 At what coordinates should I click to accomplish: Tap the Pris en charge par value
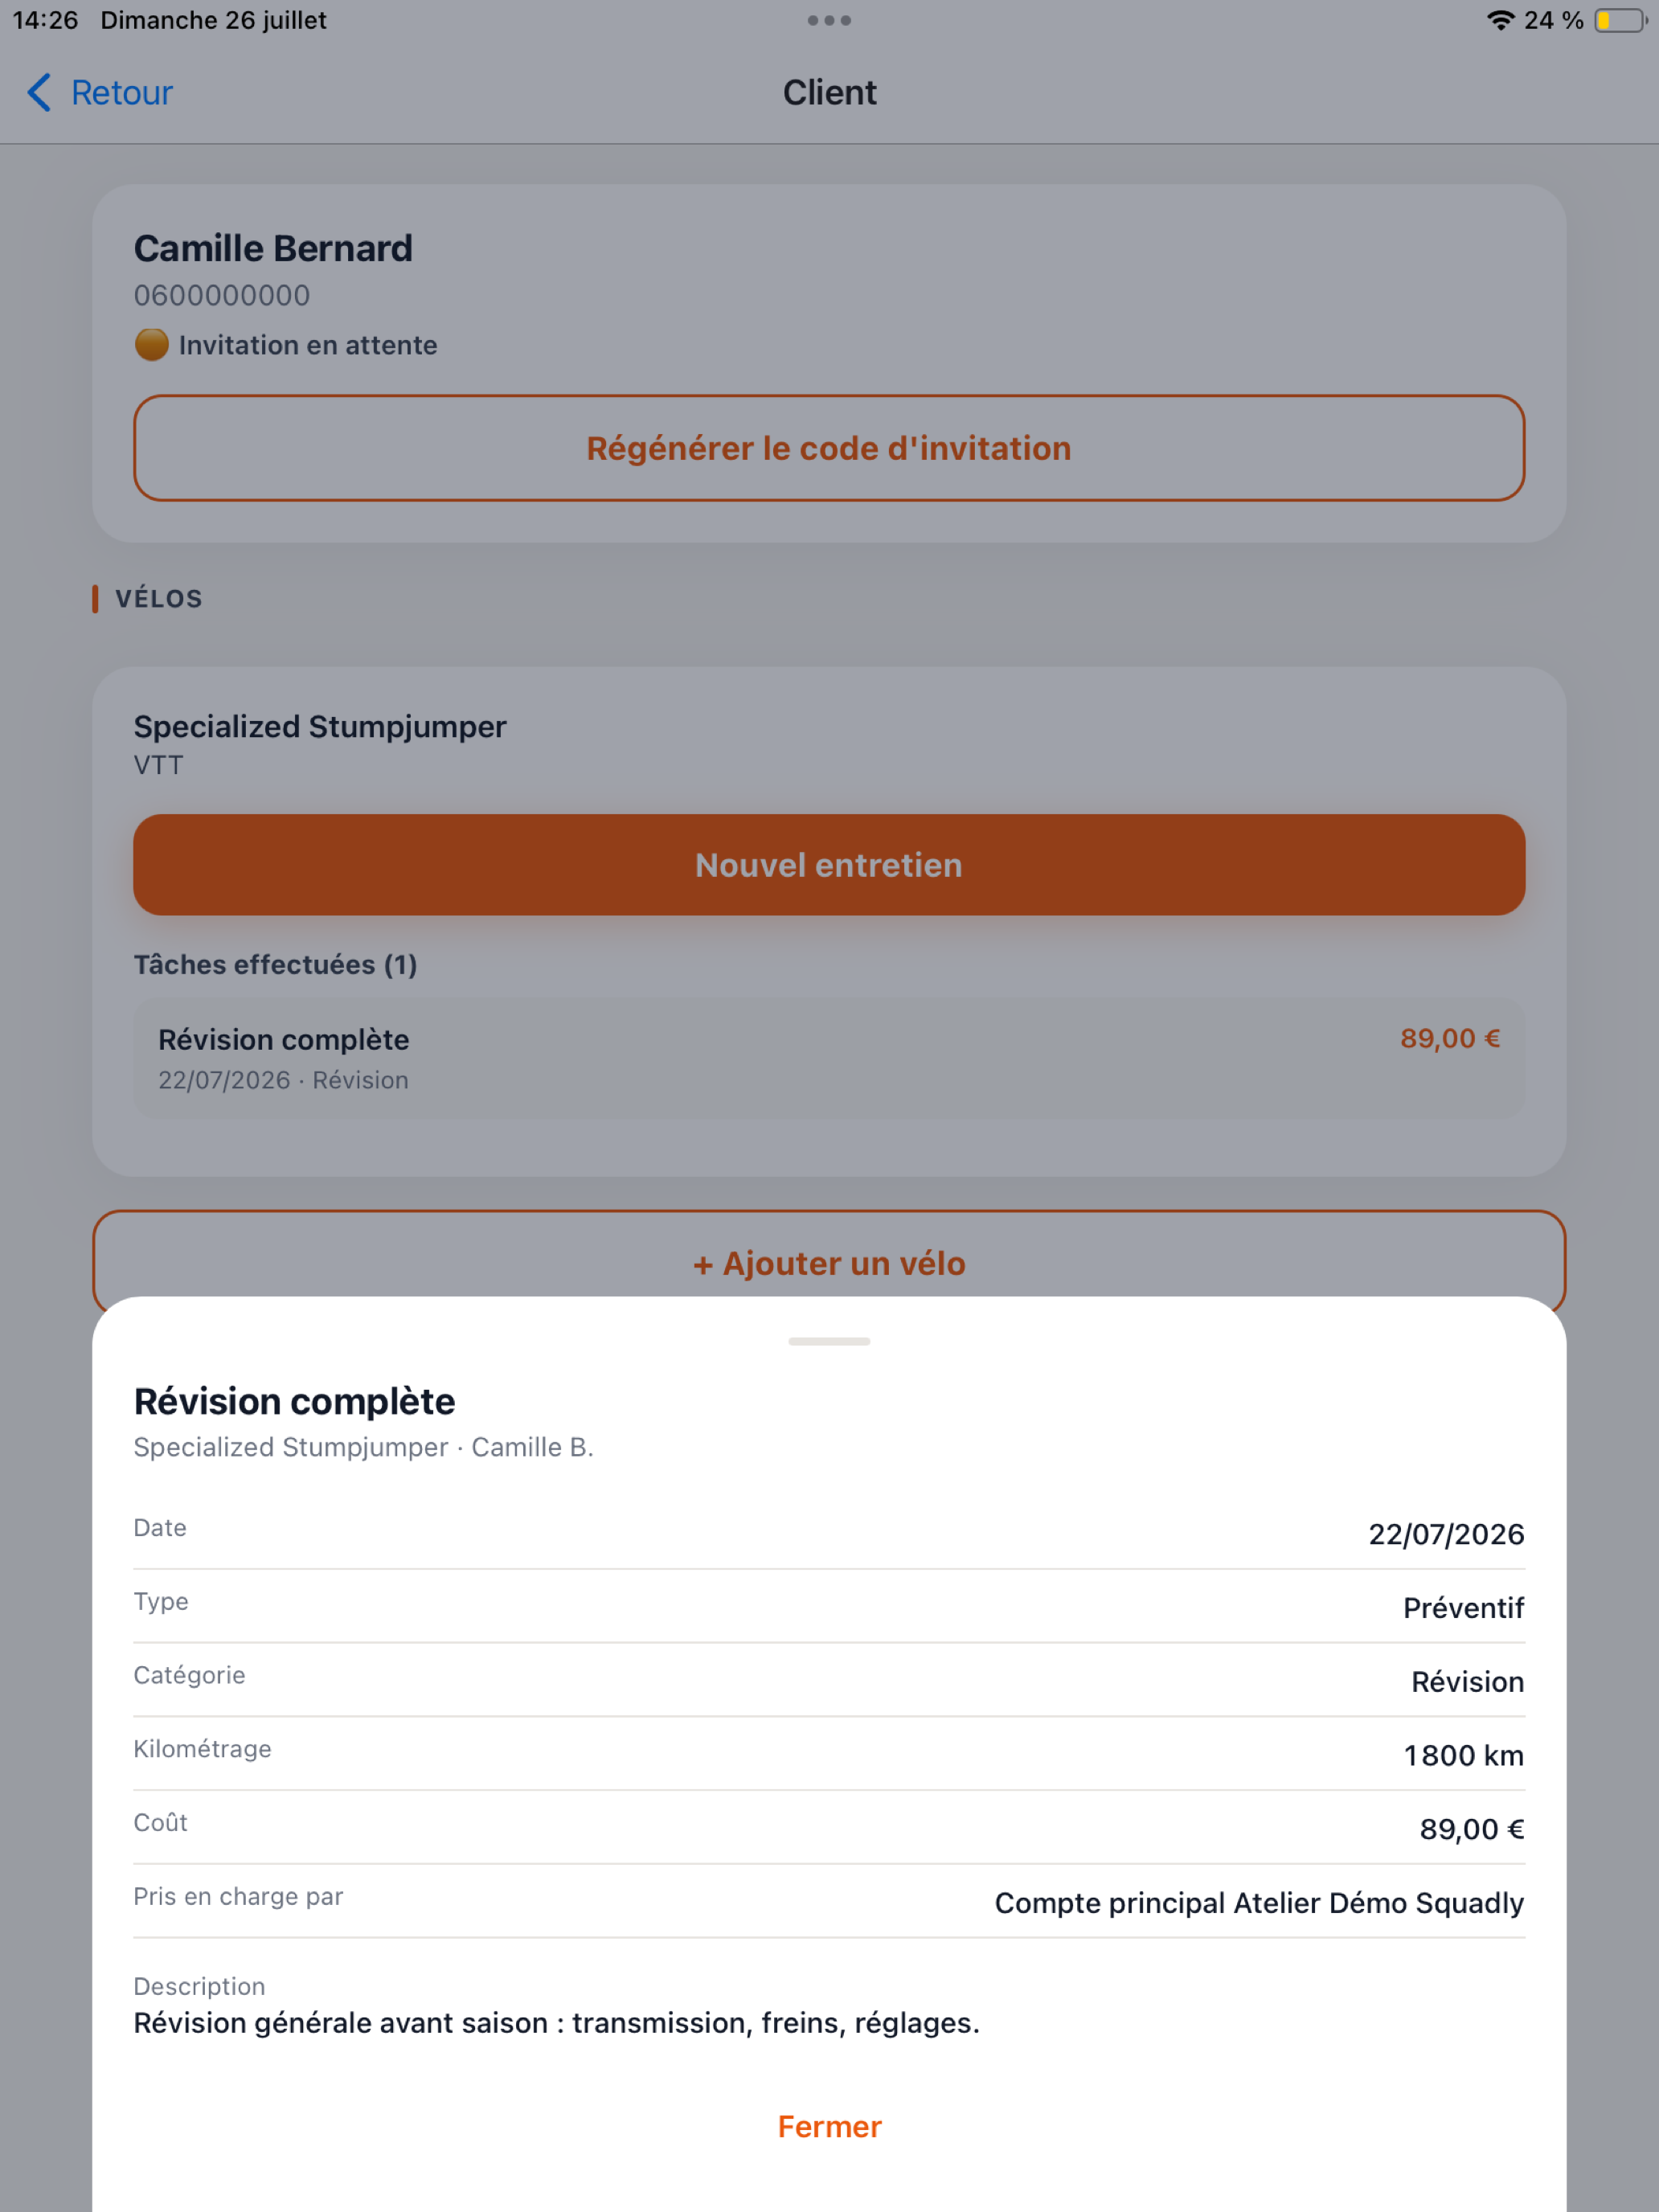click(1259, 1902)
